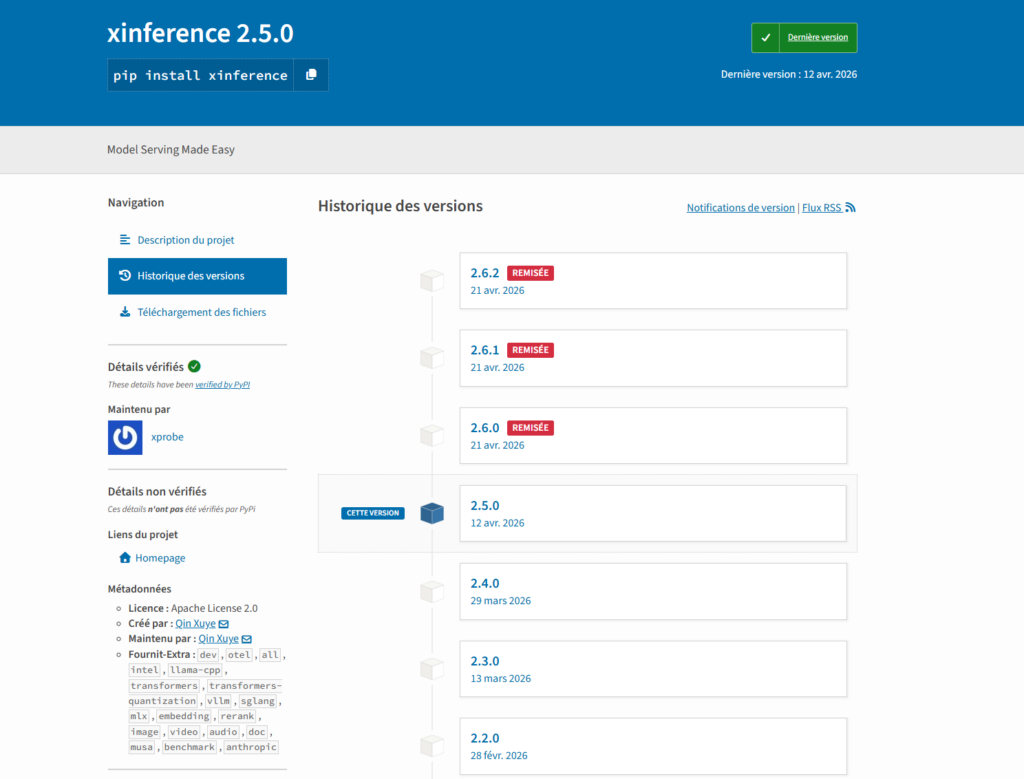This screenshot has width=1024, height=779.
Task: Click the REMISÉE badge on version 2.6.1
Action: click(x=530, y=350)
